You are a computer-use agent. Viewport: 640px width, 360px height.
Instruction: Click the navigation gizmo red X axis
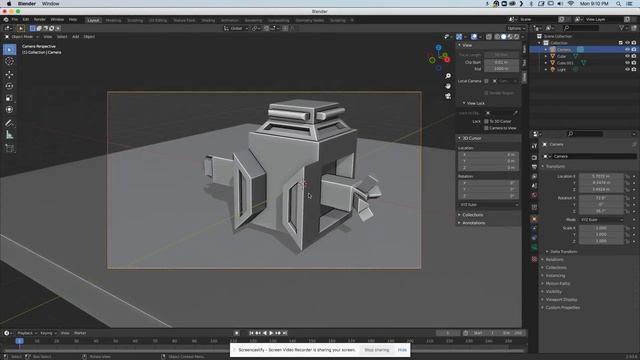click(x=447, y=60)
